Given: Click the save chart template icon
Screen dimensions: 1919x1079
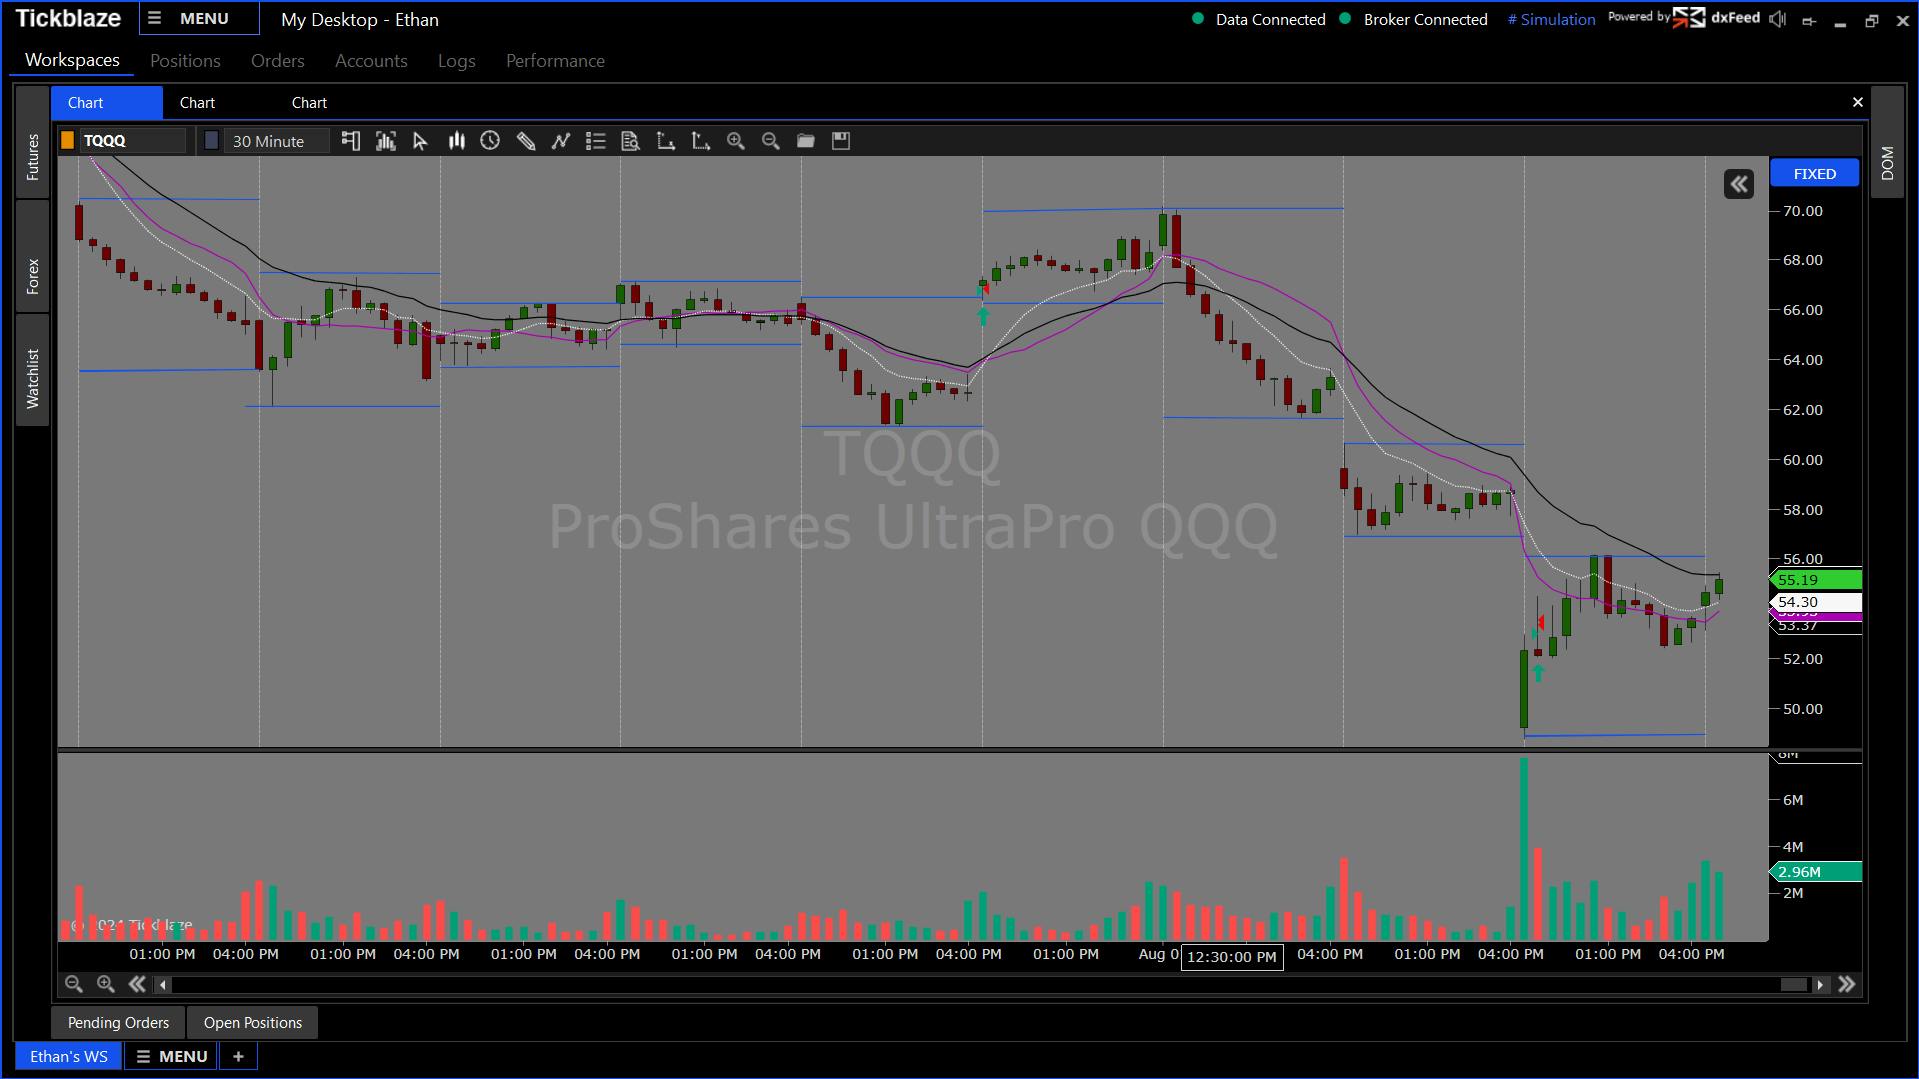Looking at the screenshot, I should pos(840,141).
